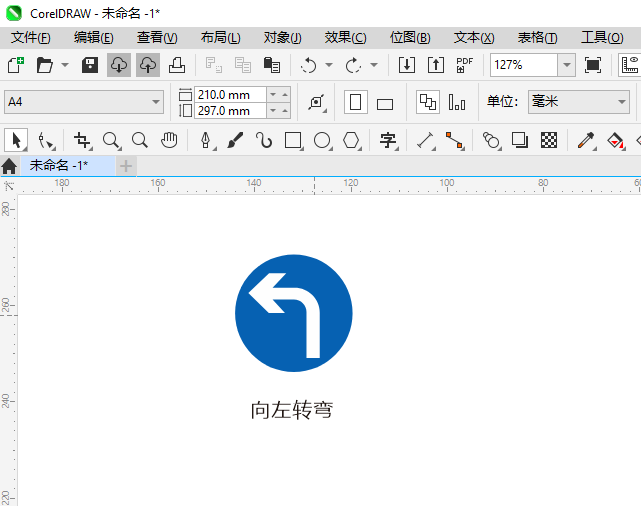
Task: Select the Polygon tool
Action: click(x=351, y=141)
